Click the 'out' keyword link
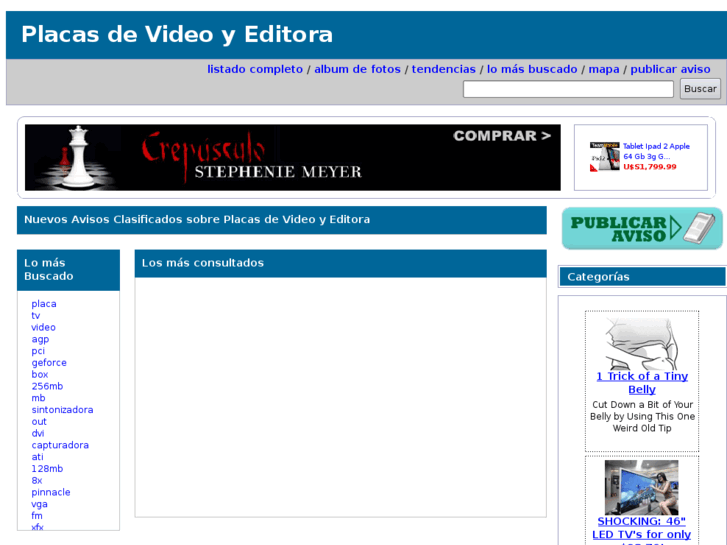This screenshot has height=545, width=727. [39, 422]
